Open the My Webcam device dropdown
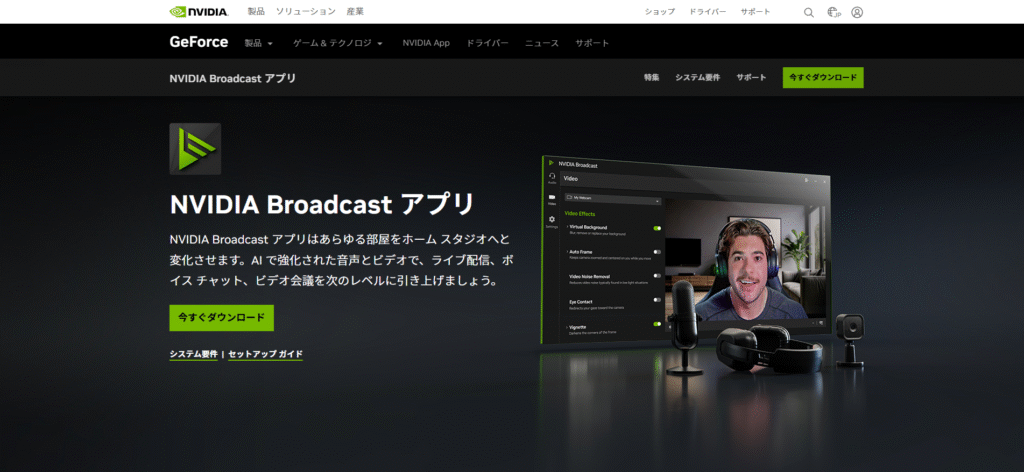 [x=613, y=197]
